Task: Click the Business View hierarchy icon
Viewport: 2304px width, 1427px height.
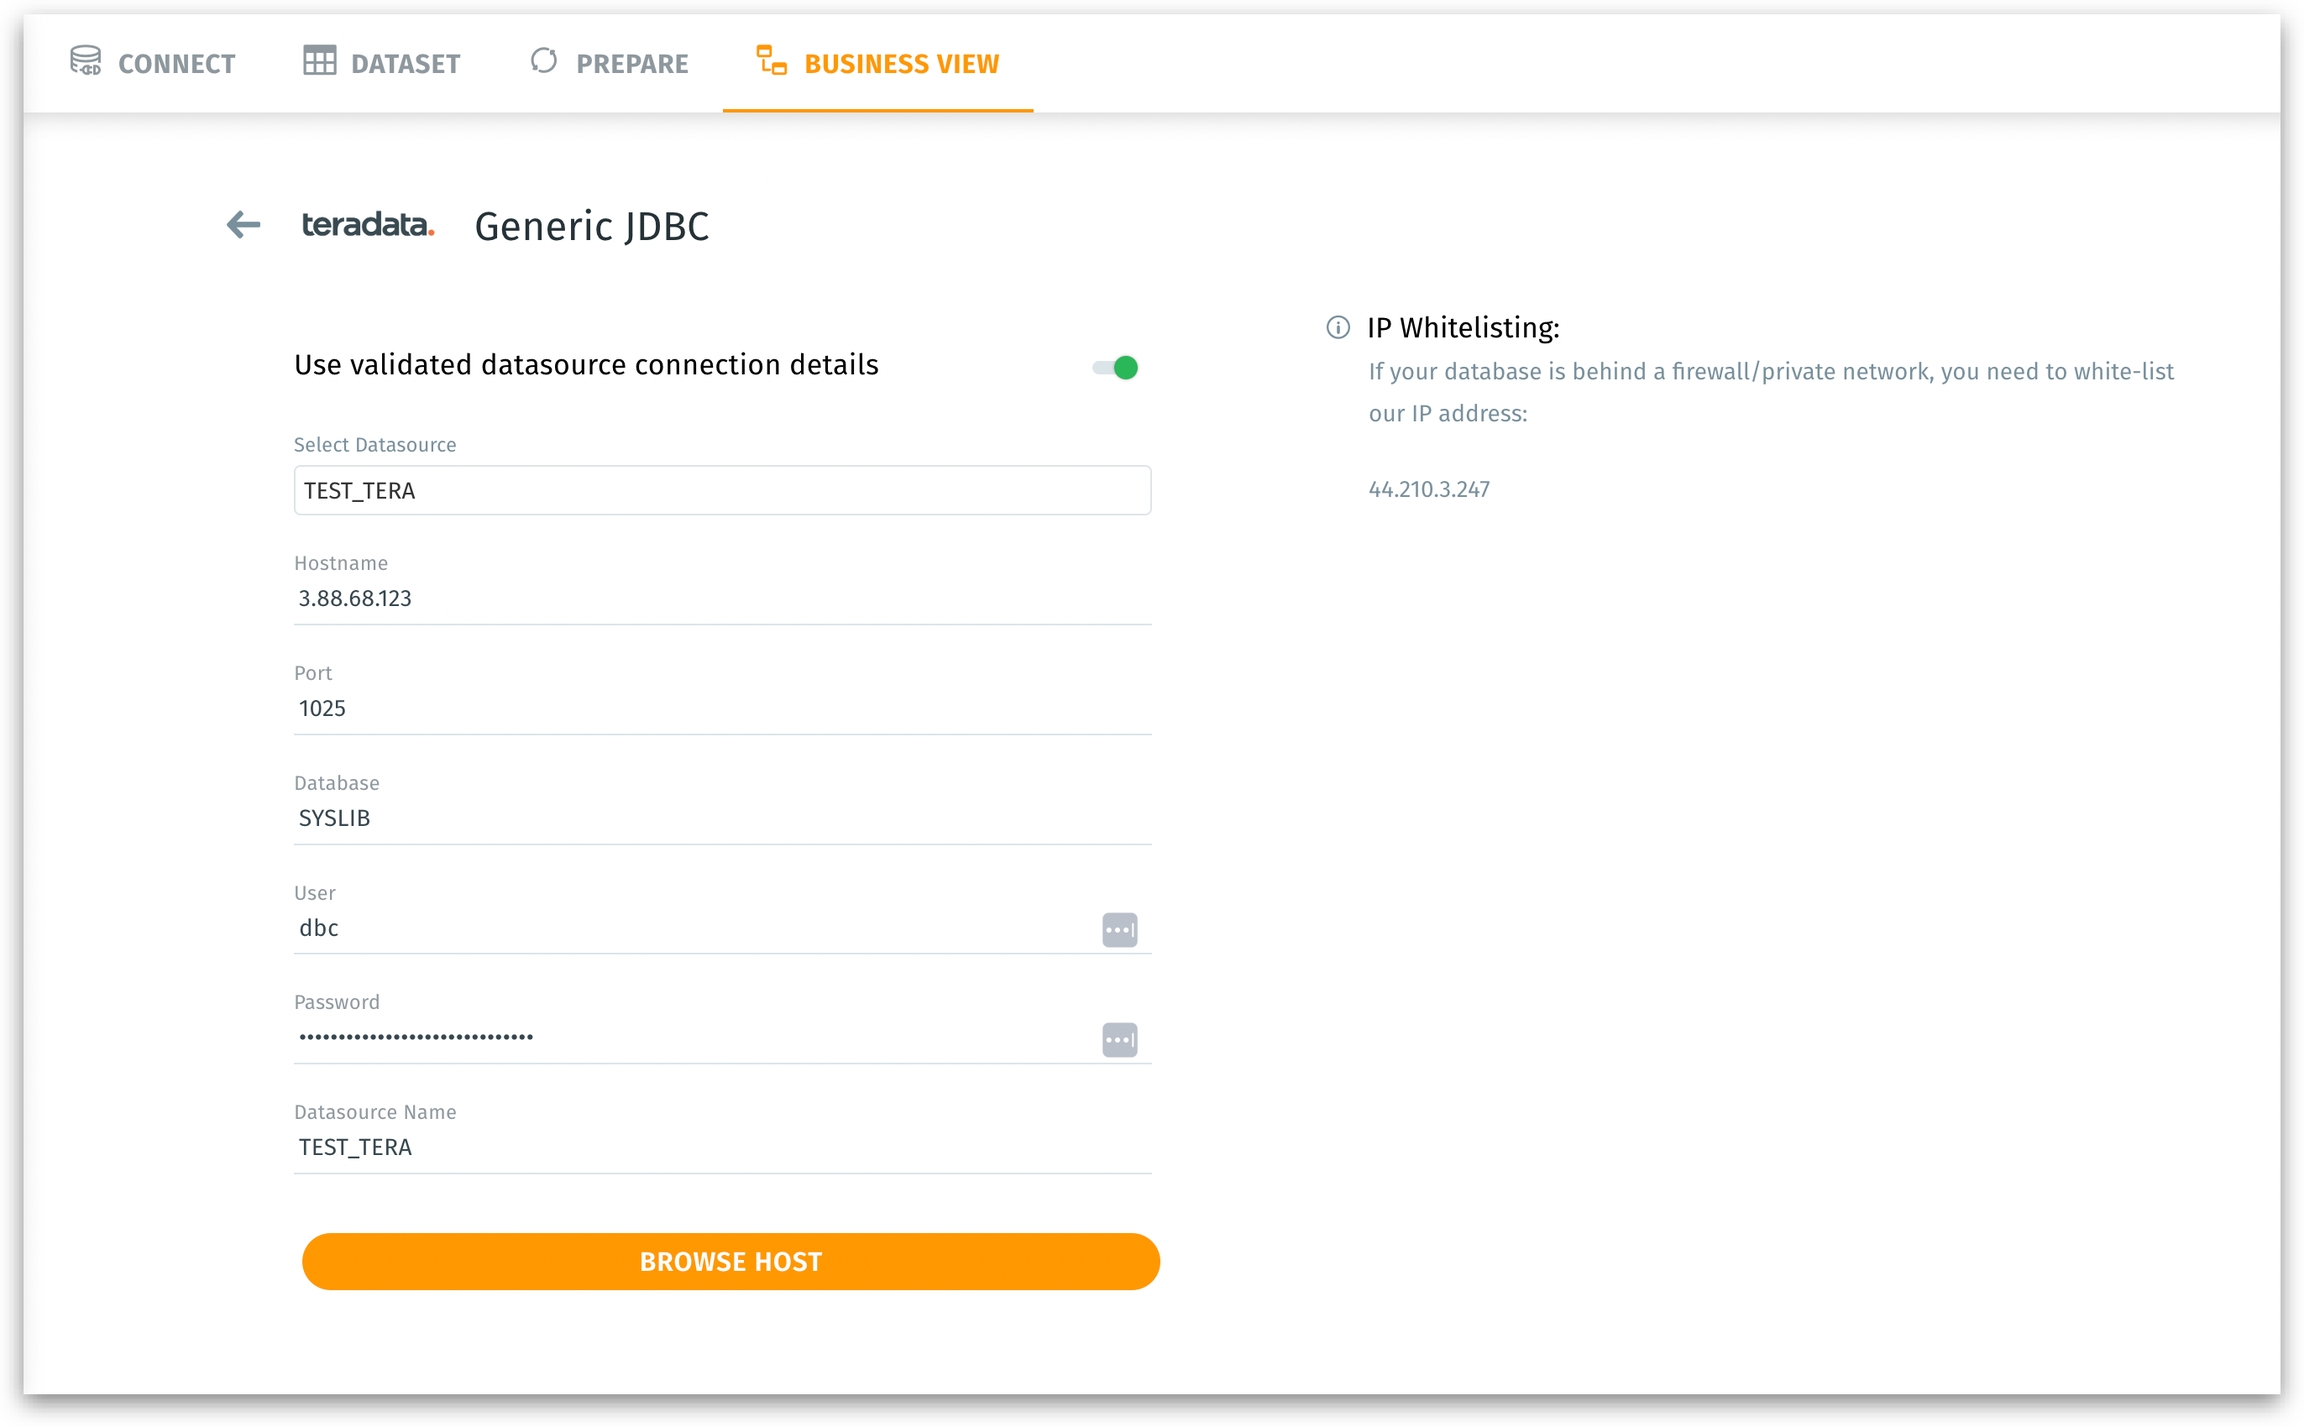Action: click(771, 61)
